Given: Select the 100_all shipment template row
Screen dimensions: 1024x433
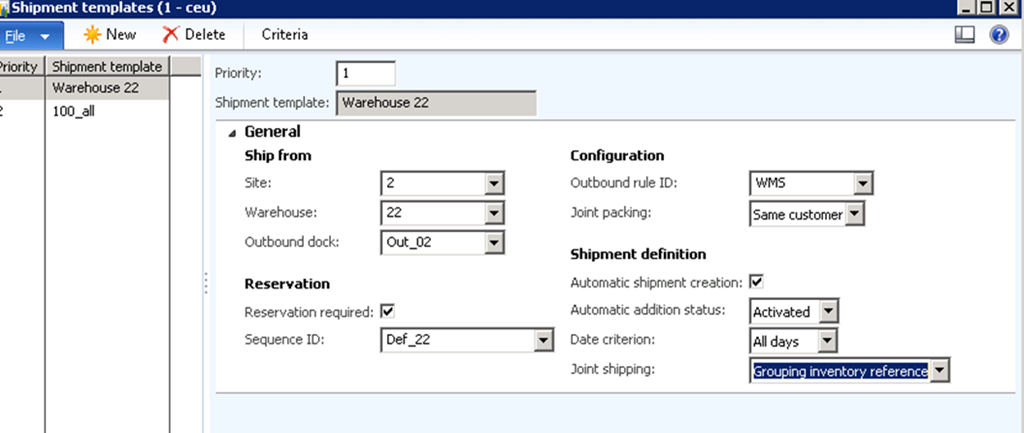Looking at the screenshot, I should [106, 112].
